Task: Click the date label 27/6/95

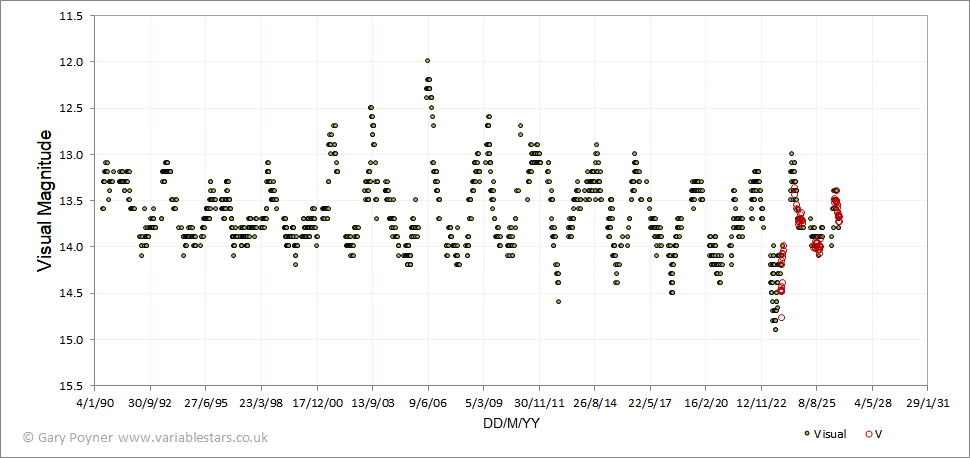Action: point(206,402)
